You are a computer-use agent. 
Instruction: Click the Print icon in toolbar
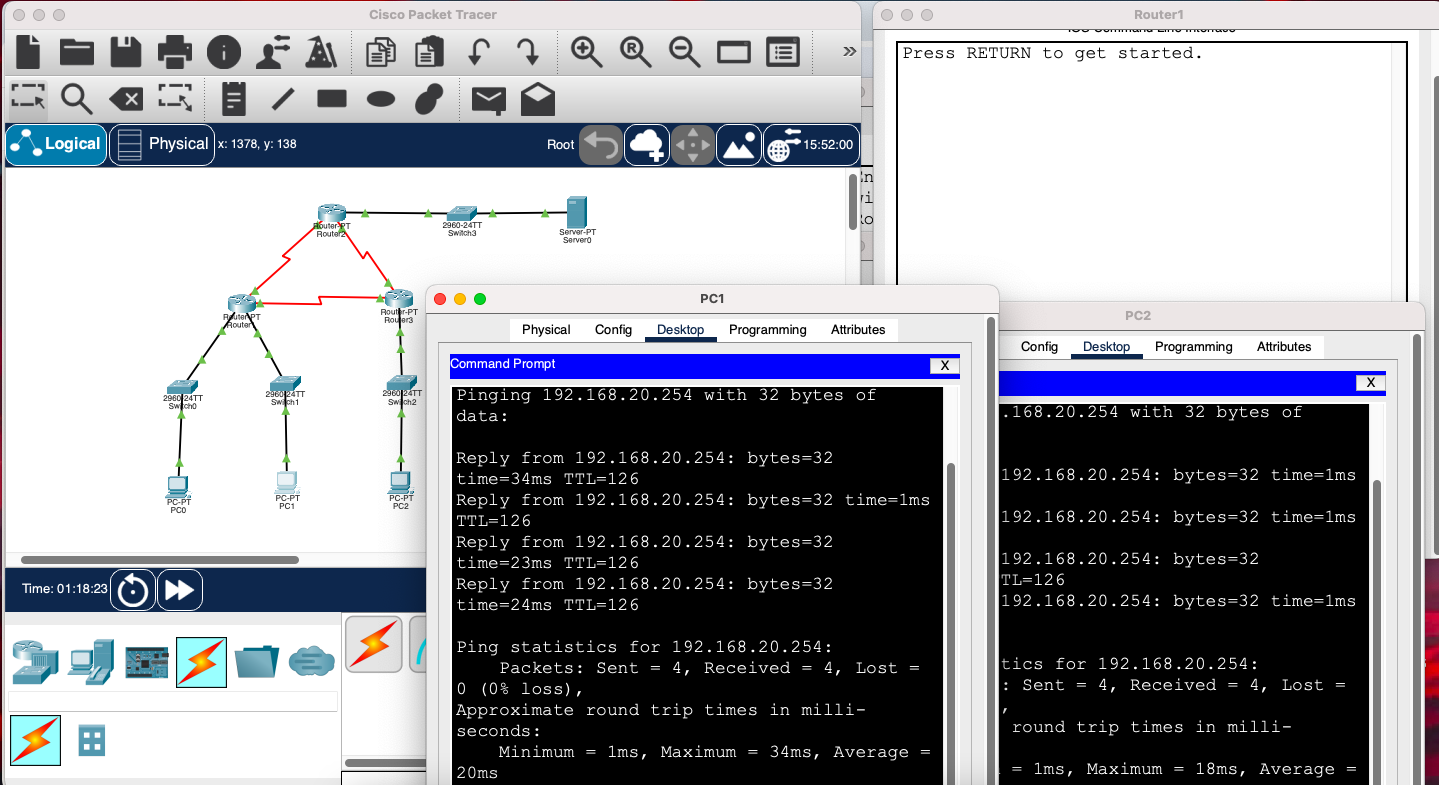coord(175,52)
